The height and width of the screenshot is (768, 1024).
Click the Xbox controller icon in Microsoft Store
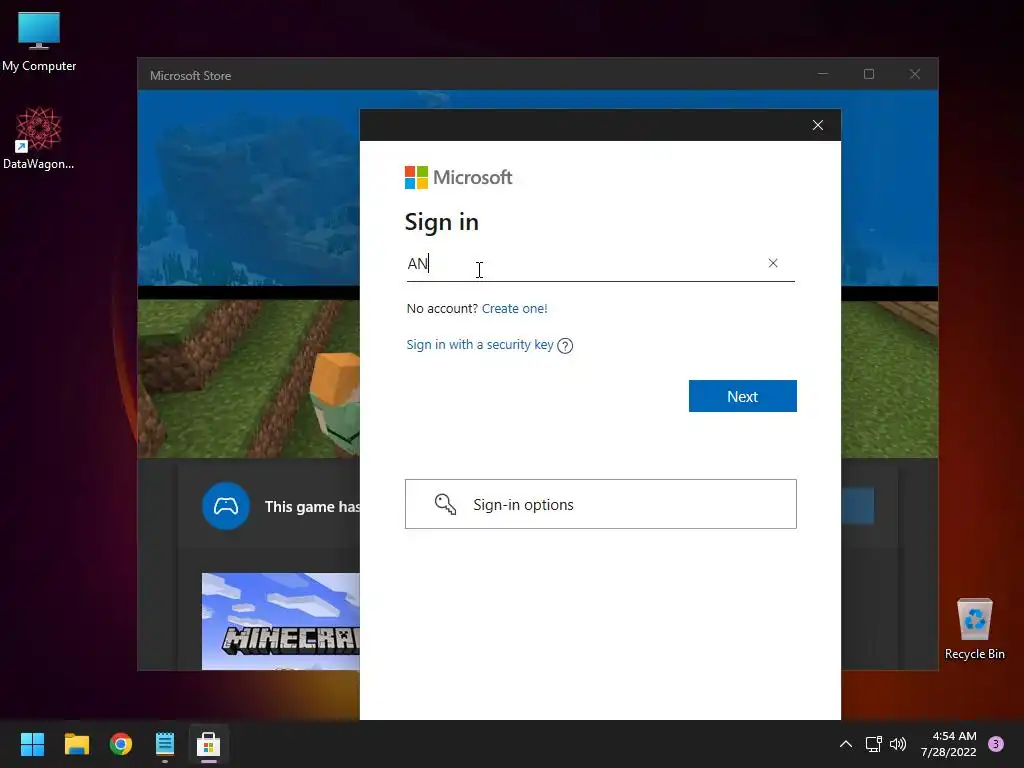click(x=226, y=506)
